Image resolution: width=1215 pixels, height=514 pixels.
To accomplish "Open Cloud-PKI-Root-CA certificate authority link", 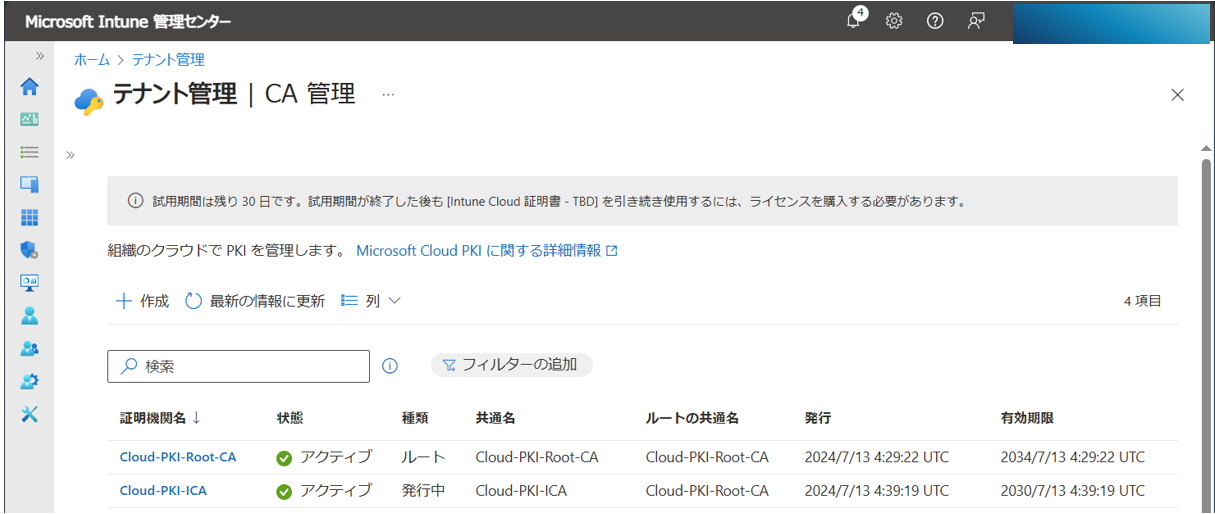I will pyautogui.click(x=178, y=457).
